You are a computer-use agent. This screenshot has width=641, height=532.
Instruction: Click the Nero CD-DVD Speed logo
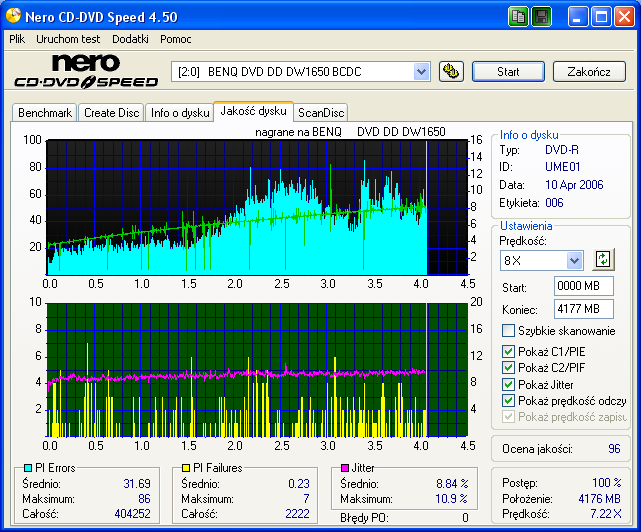click(86, 71)
